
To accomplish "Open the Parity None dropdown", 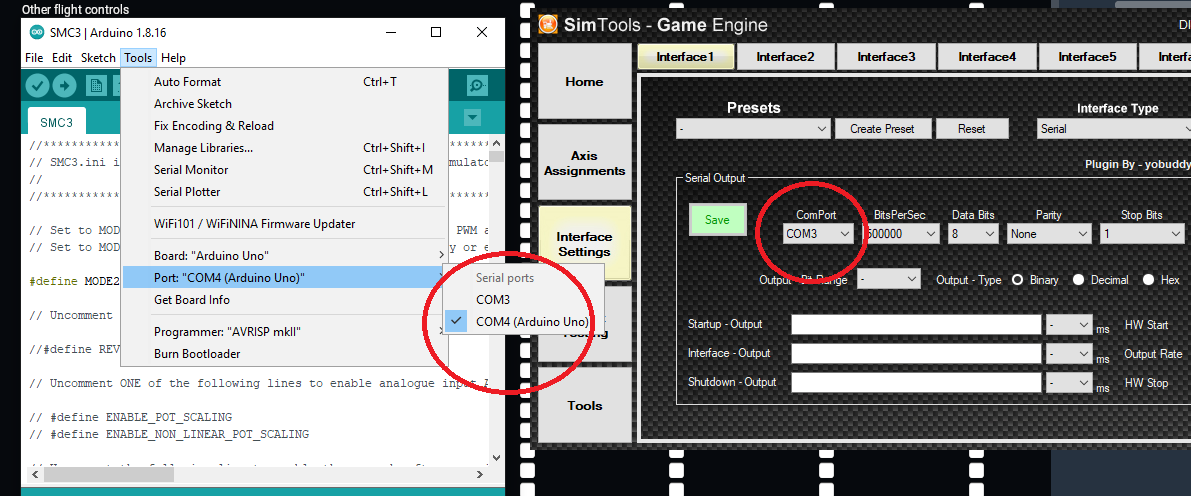I will pos(1050,234).
